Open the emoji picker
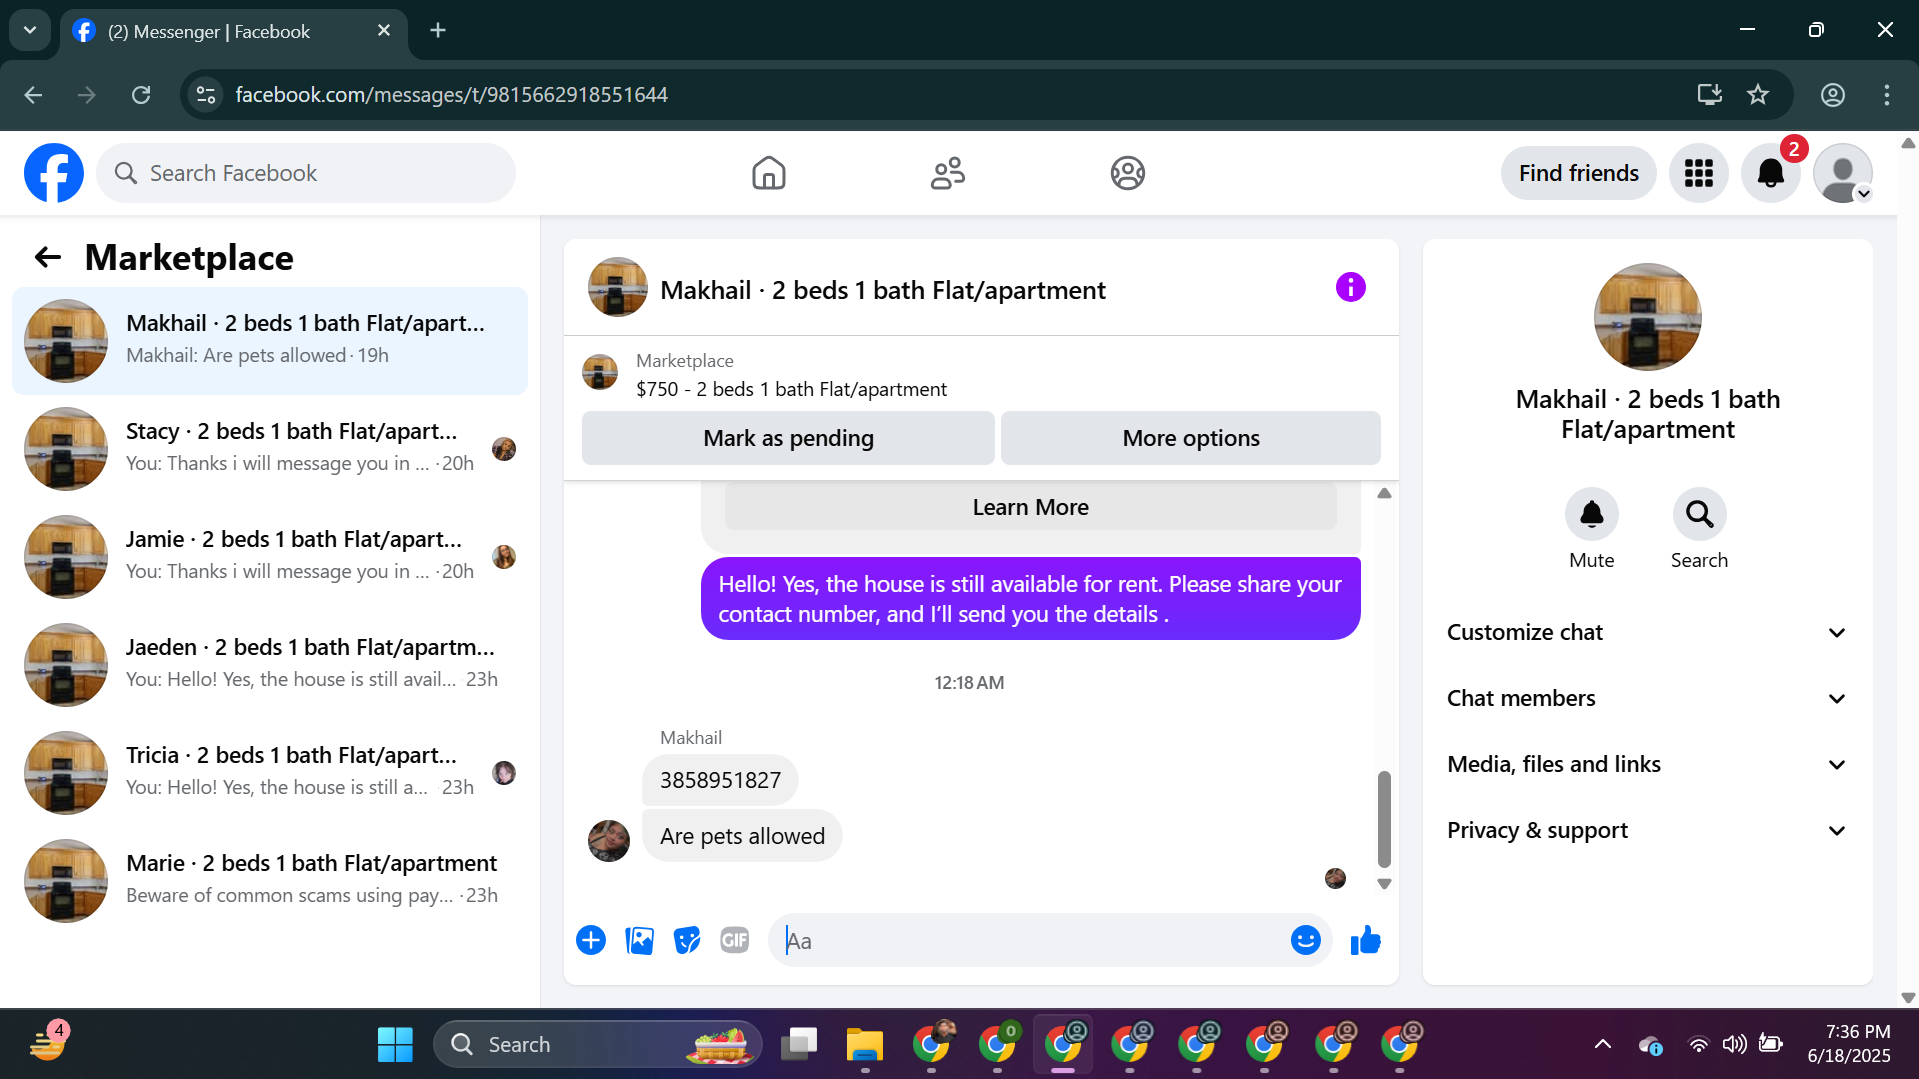The width and height of the screenshot is (1919, 1079). tap(1305, 940)
